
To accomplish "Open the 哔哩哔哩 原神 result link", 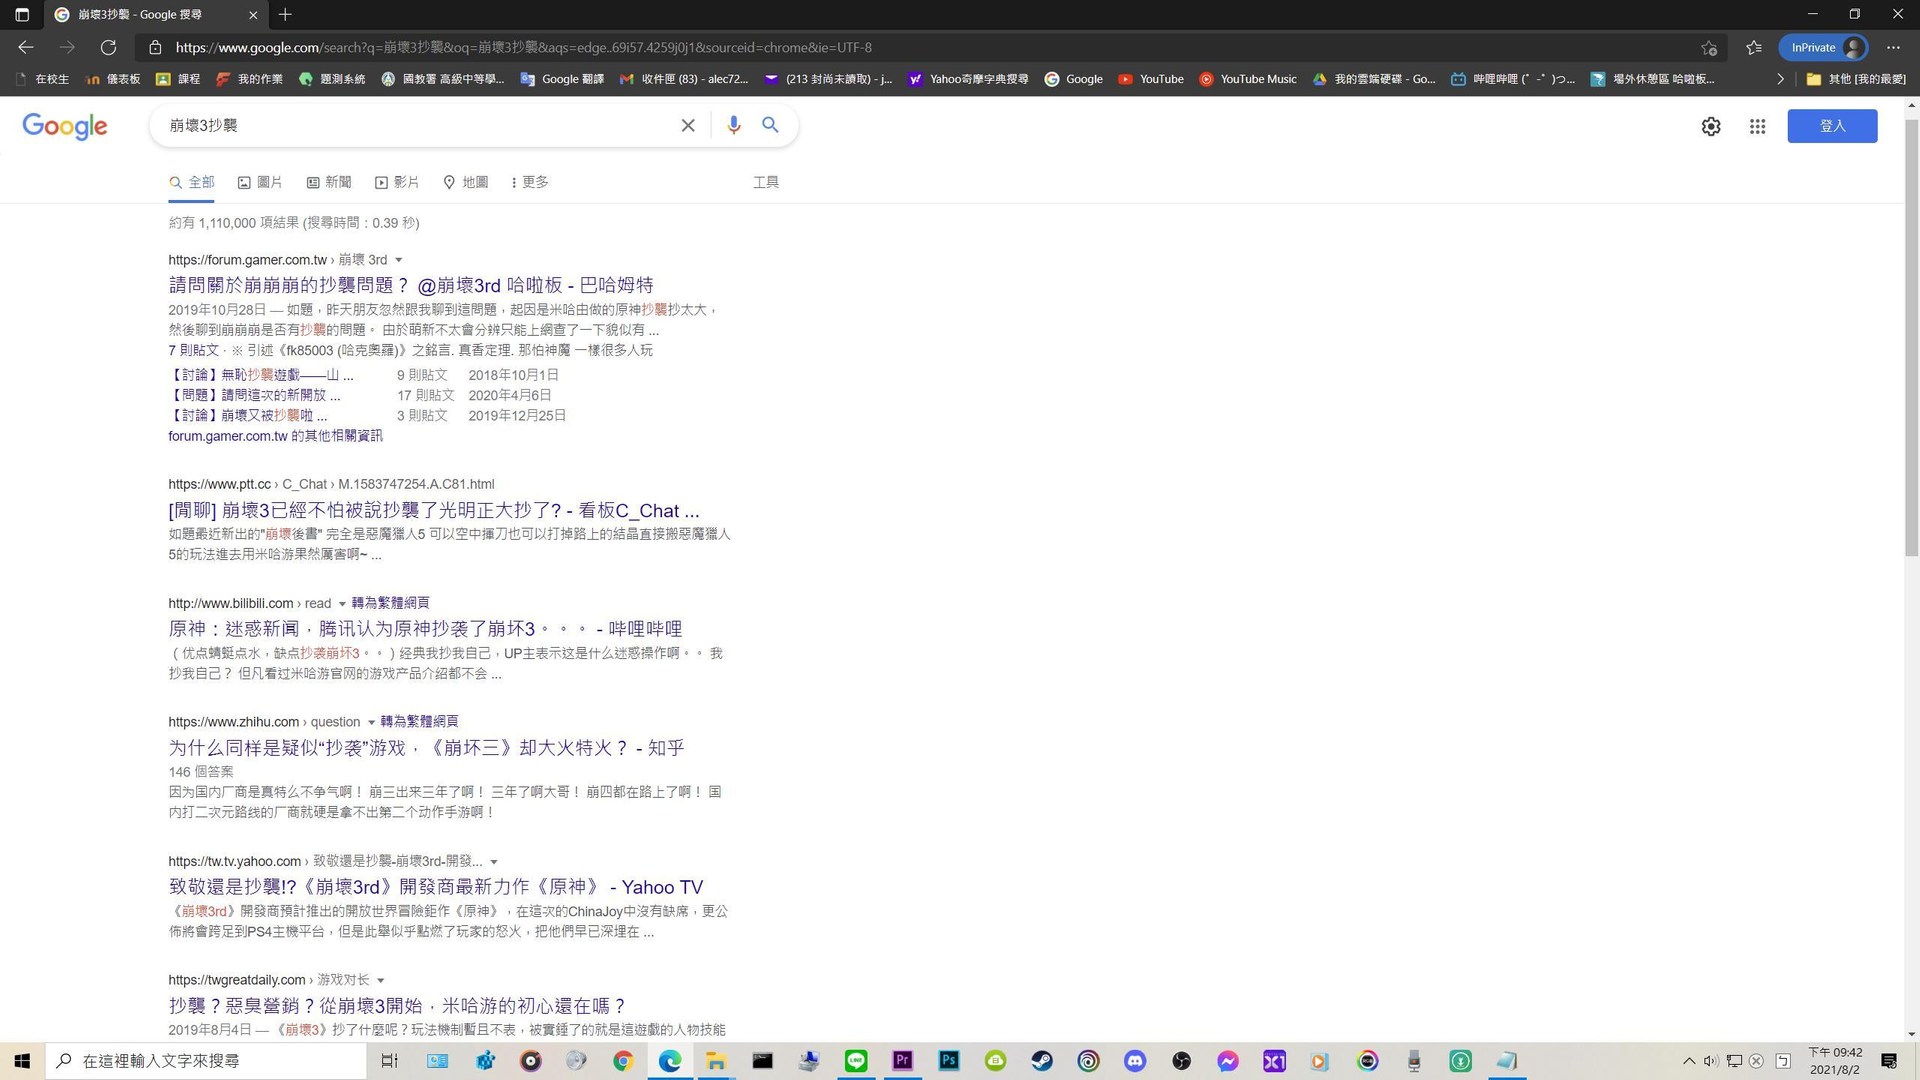I will (425, 629).
